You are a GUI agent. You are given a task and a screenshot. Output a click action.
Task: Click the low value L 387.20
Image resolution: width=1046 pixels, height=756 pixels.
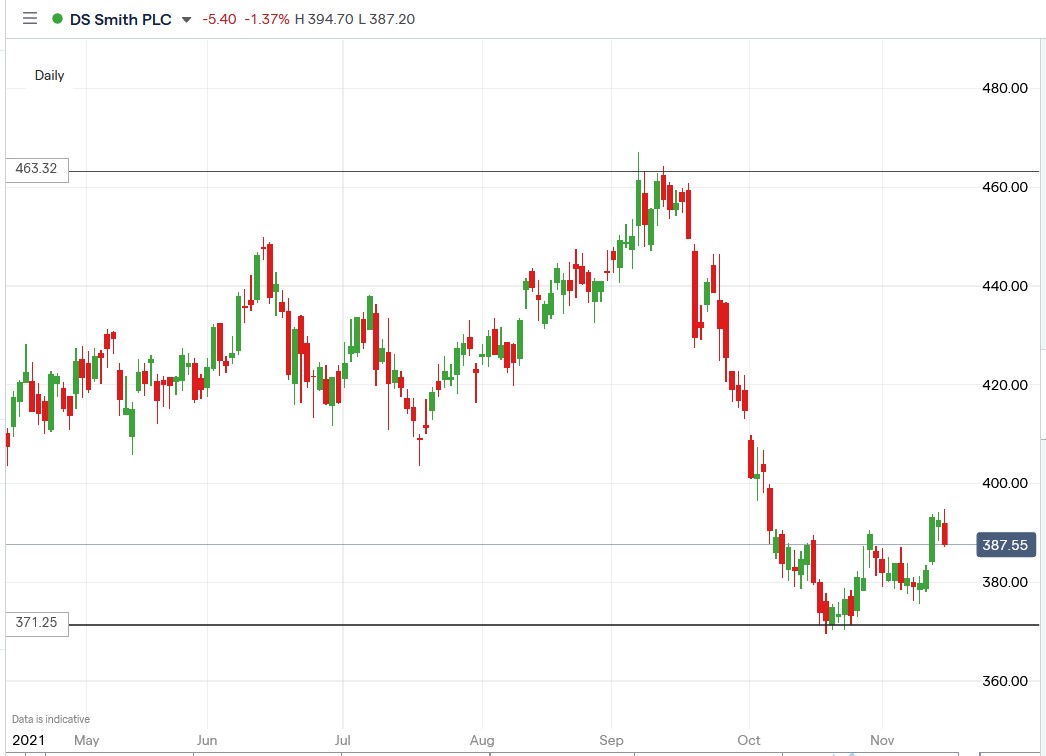387,18
